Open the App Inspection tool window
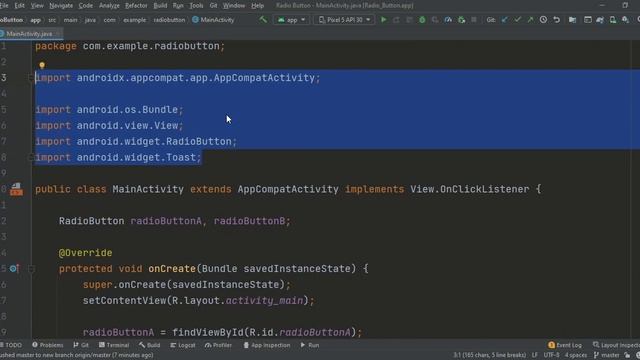The image size is (640, 360). 267,345
